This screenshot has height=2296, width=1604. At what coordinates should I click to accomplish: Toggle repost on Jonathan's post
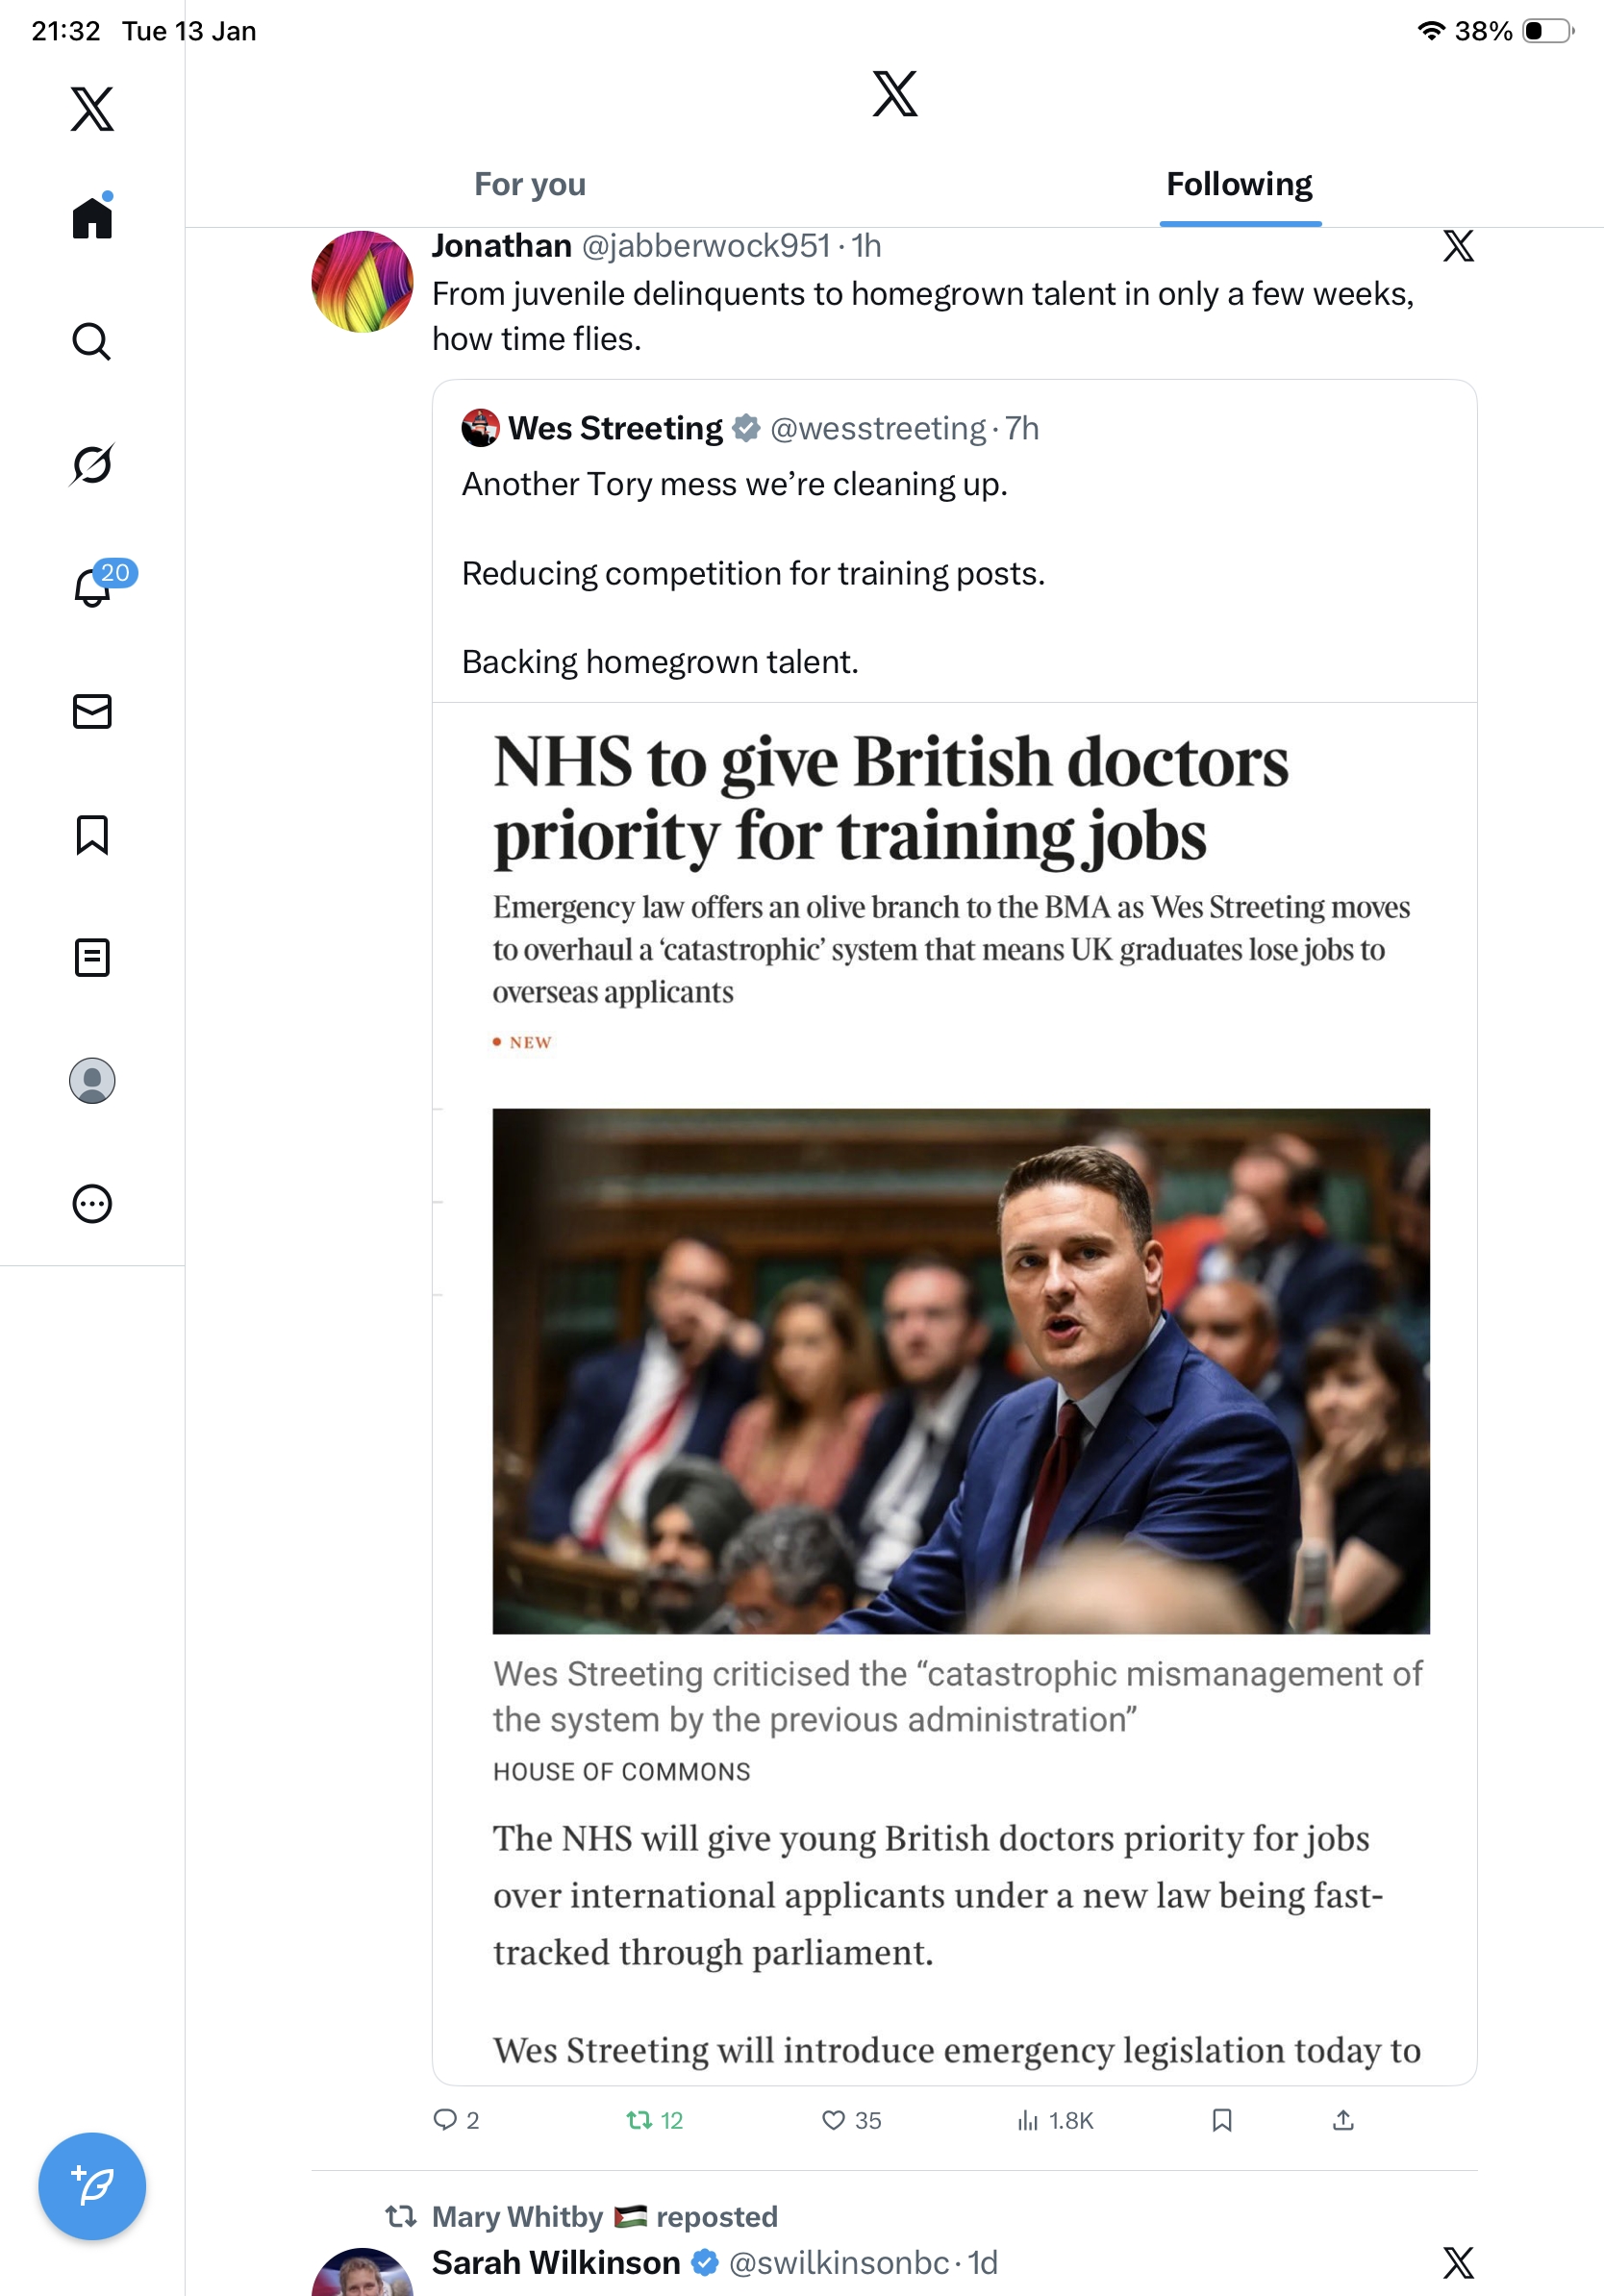654,2120
